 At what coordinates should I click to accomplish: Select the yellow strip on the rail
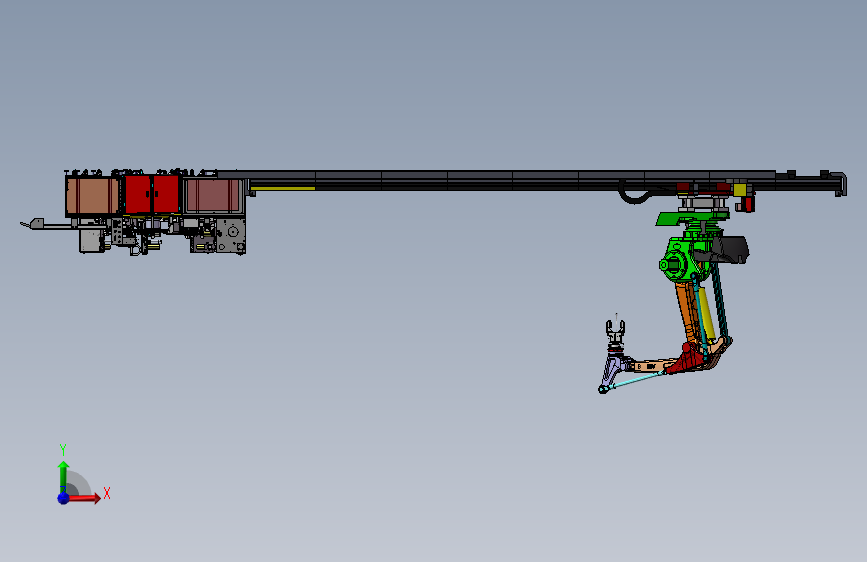click(x=283, y=189)
